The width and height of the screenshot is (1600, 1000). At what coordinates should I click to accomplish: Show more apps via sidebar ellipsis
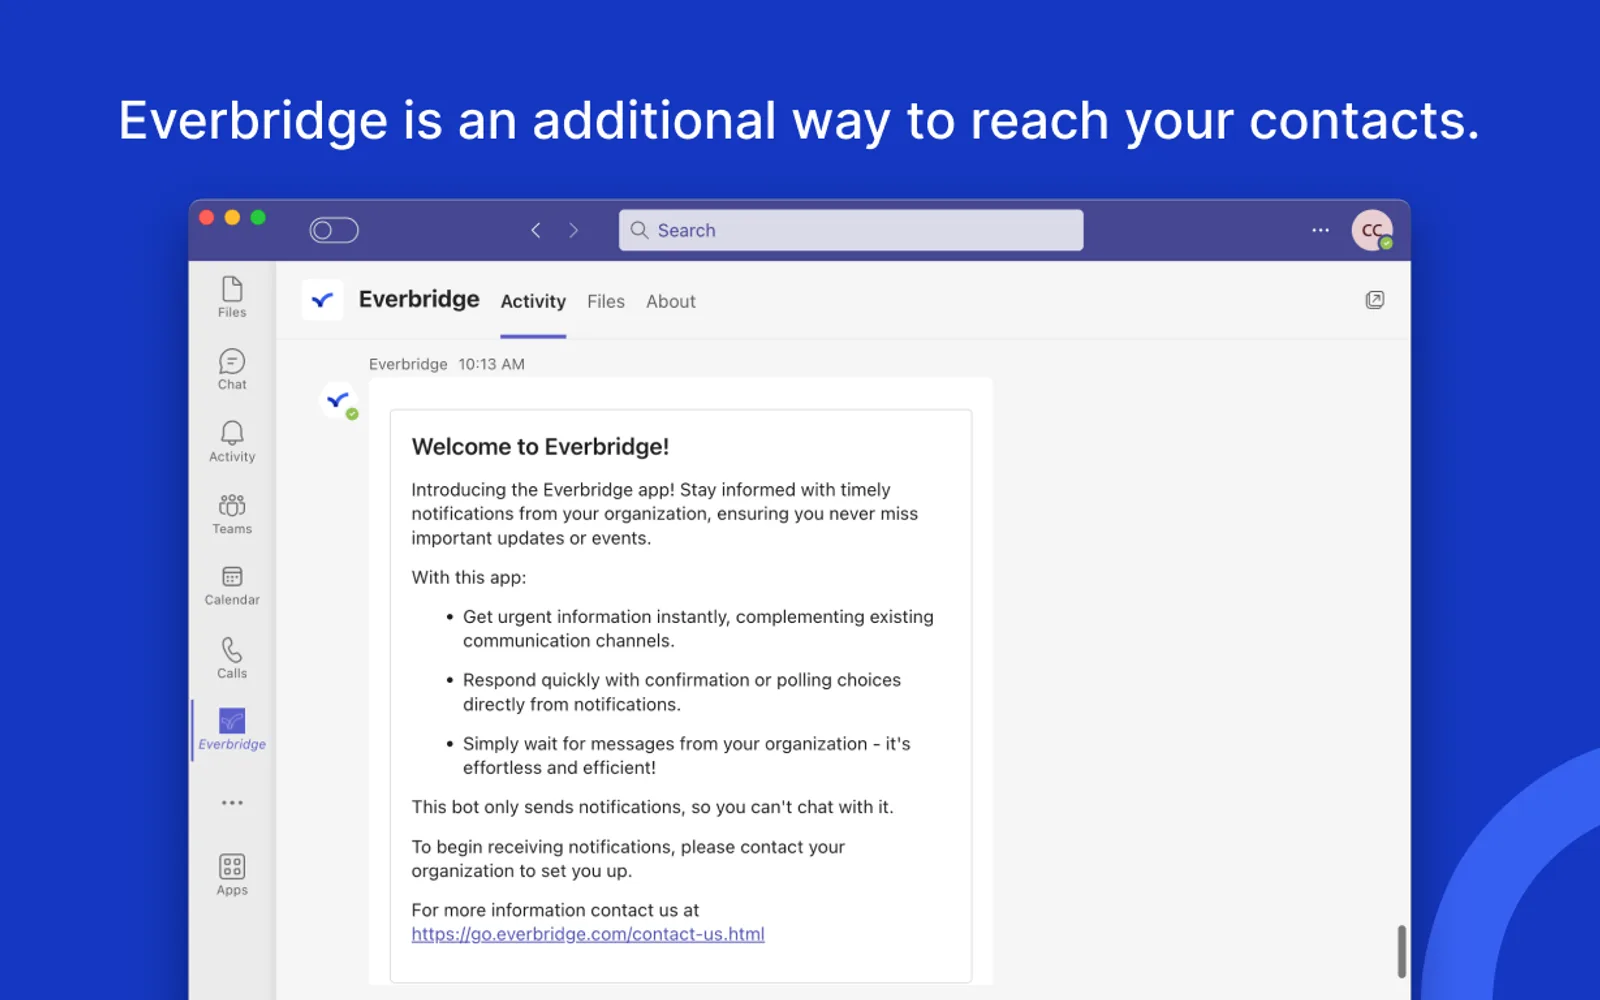click(x=232, y=803)
